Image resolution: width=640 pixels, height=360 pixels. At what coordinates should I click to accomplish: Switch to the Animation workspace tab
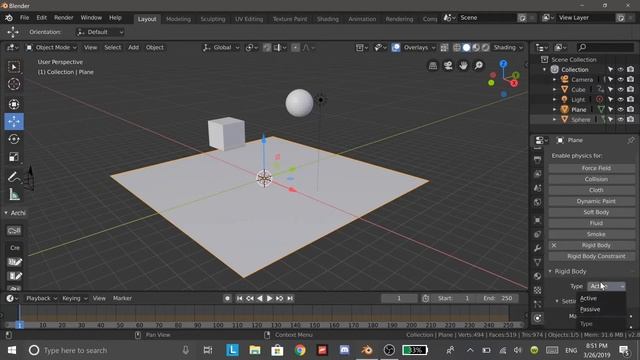362,19
